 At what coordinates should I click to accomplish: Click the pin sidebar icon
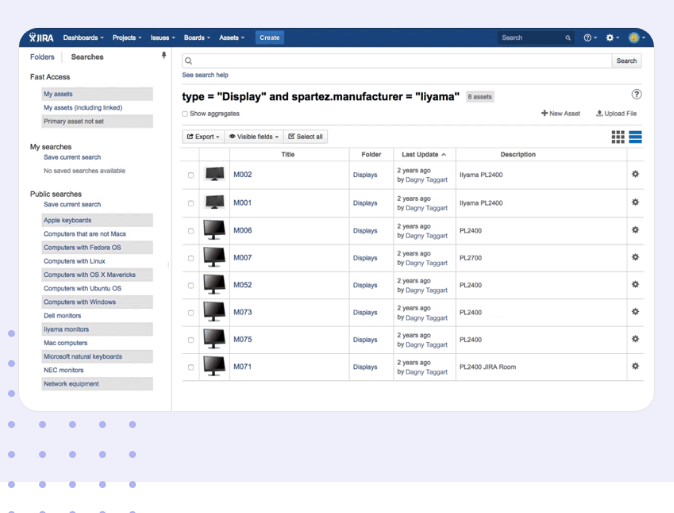(164, 57)
